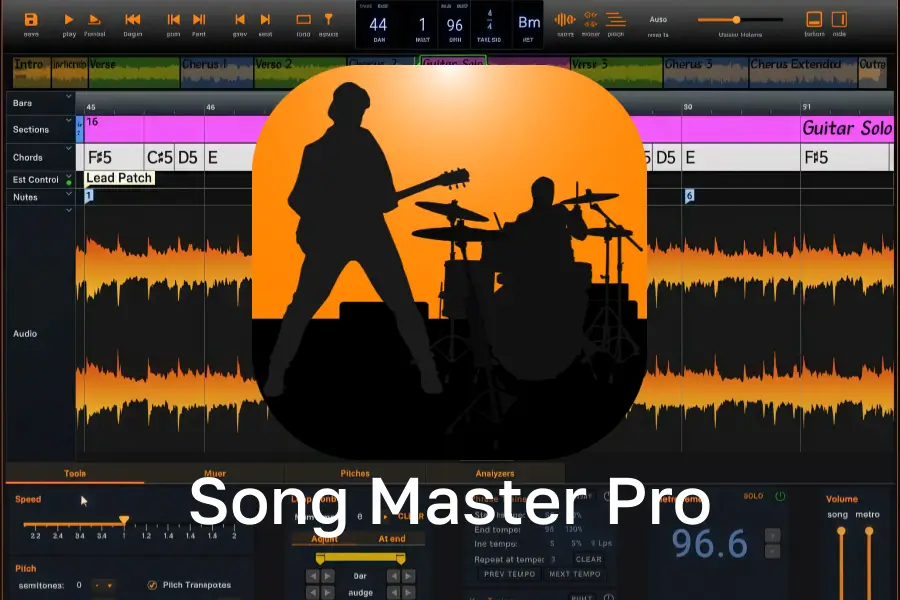Image resolution: width=900 pixels, height=600 pixels.
Task: Click note marker 1 in the Notes lane
Action: (89, 196)
